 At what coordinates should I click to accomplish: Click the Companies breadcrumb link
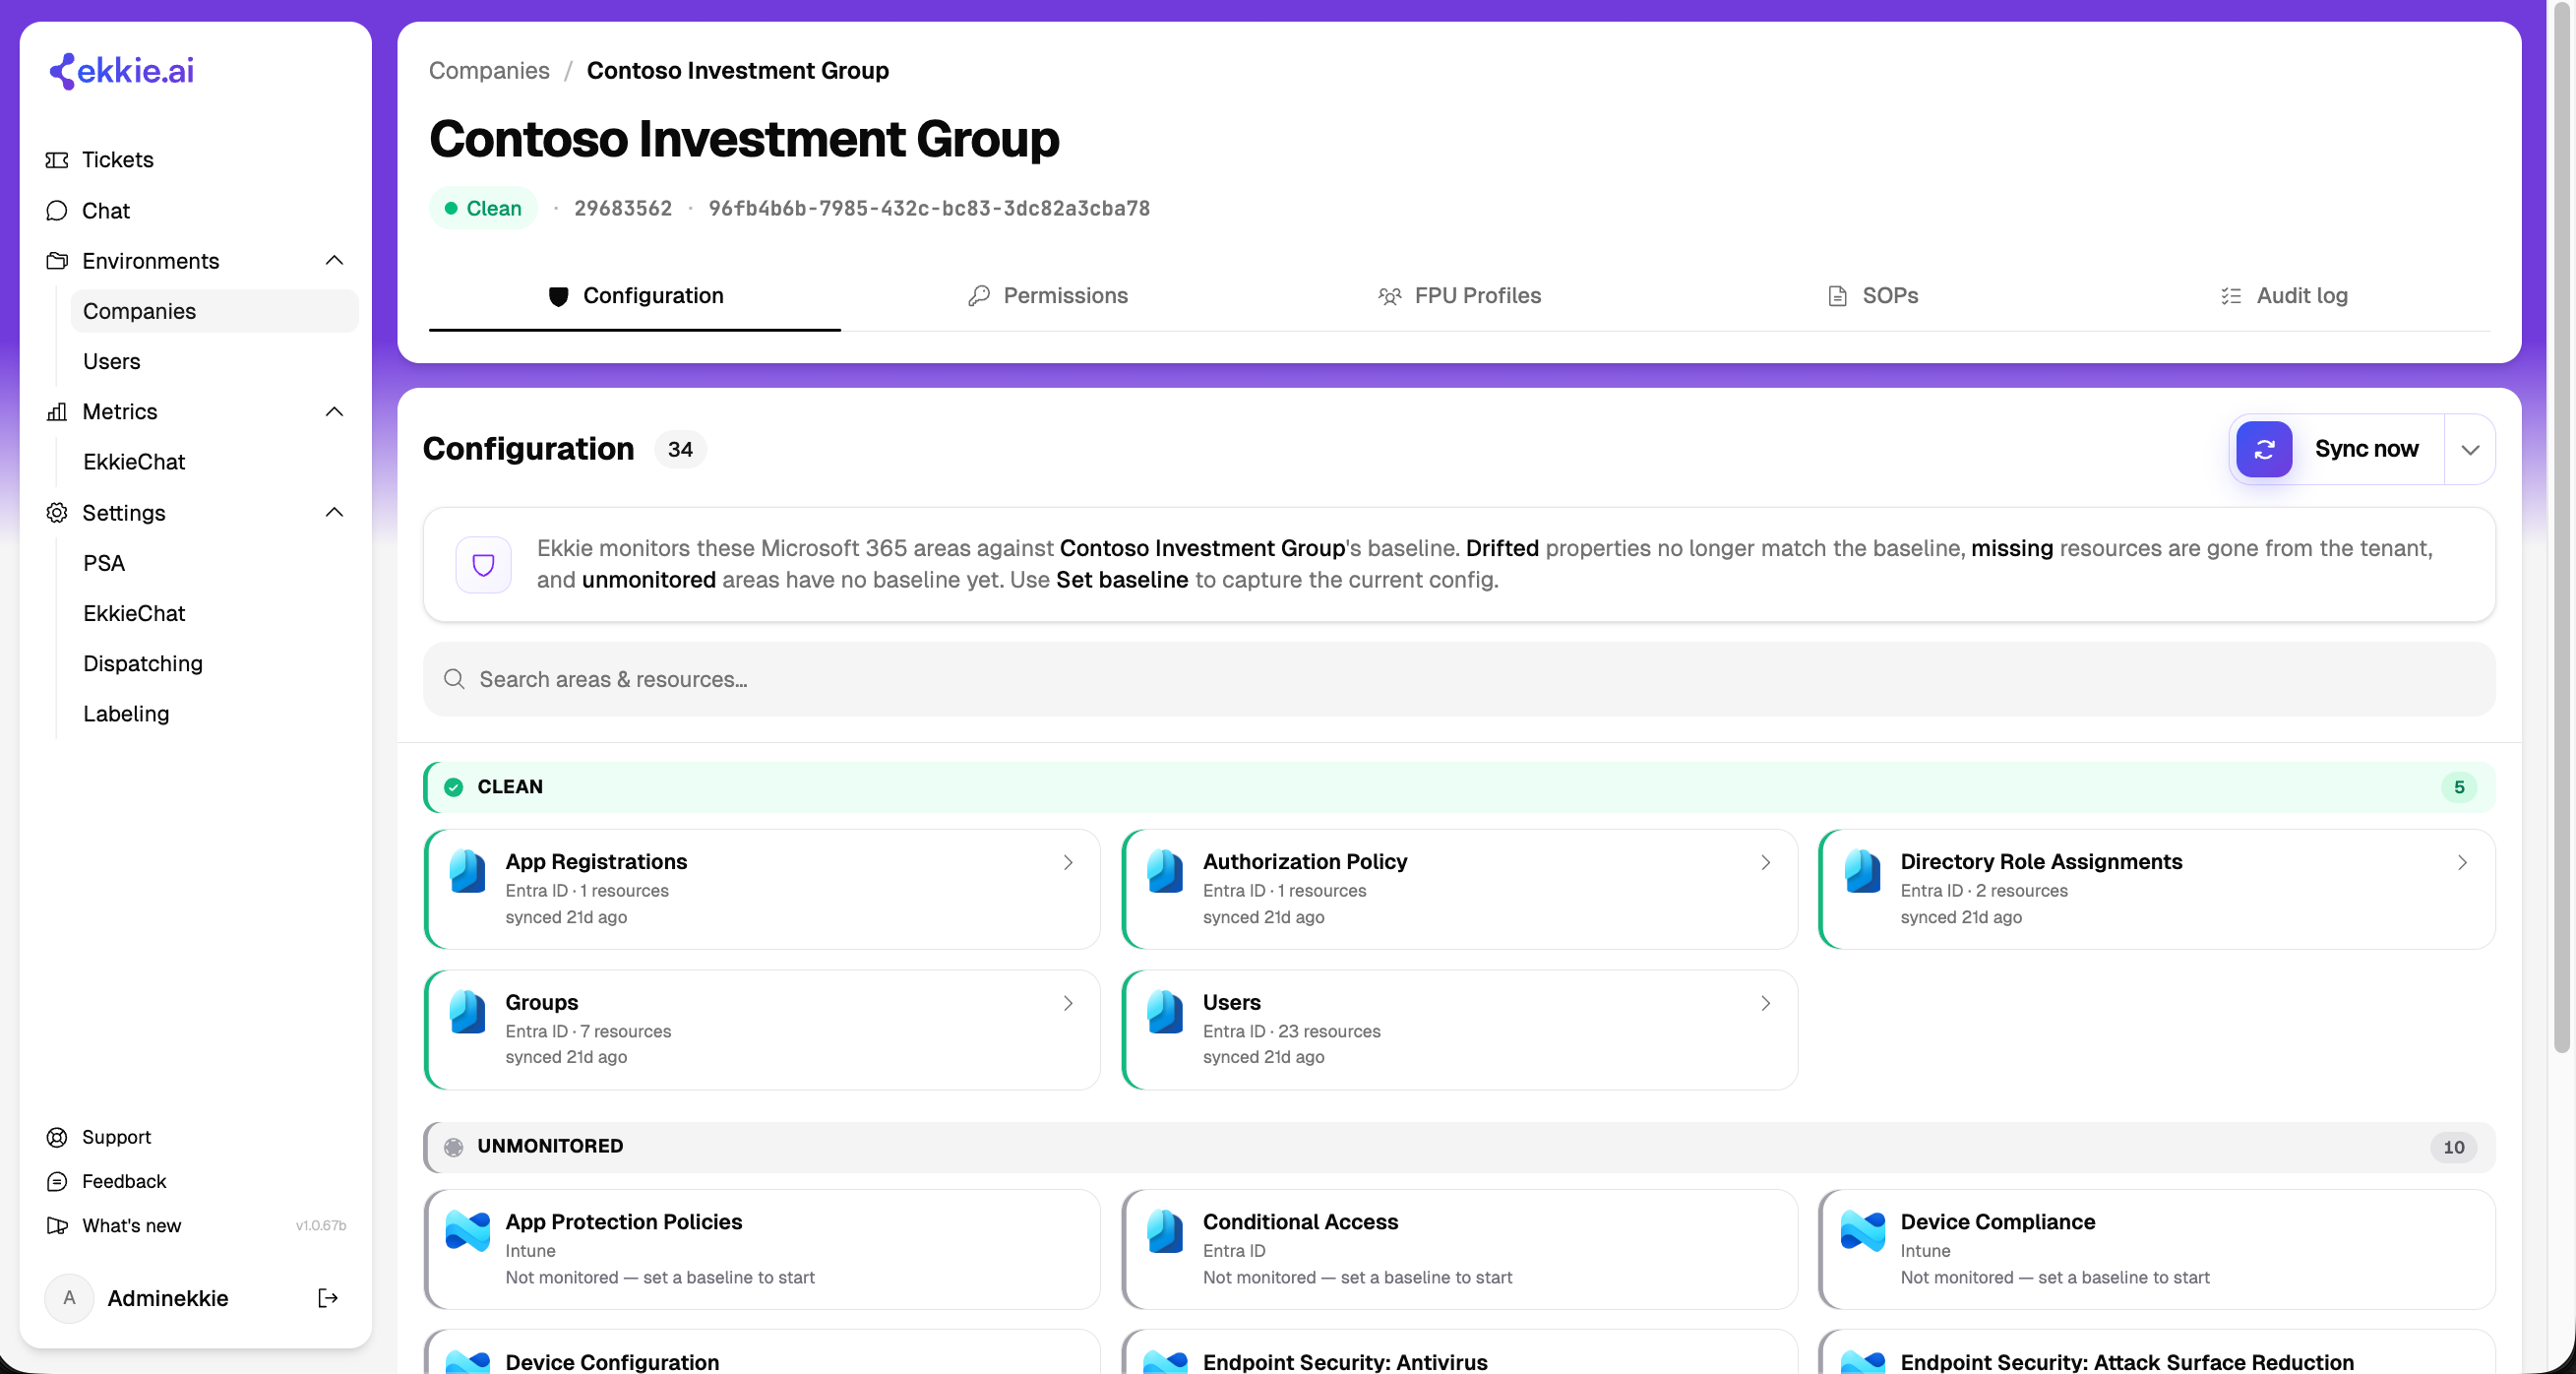tap(489, 71)
